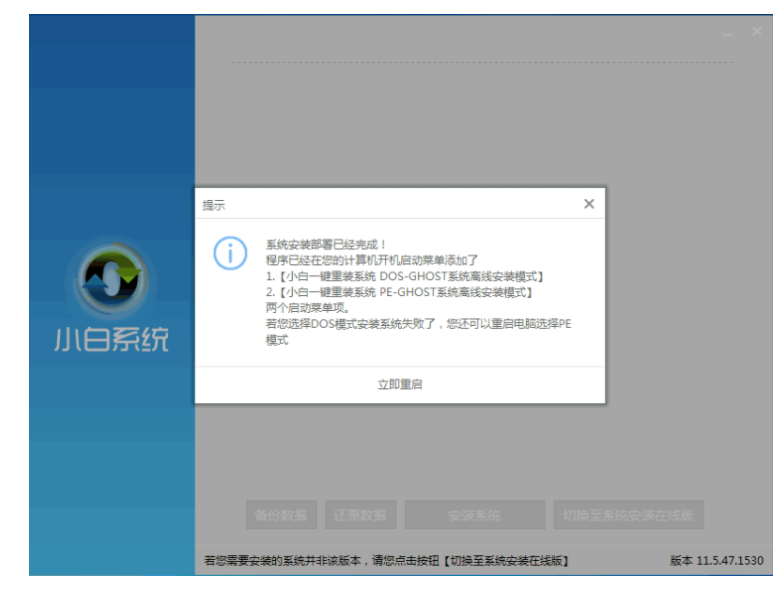Click the 提示 dialog title
782x590 pixels.
click(x=214, y=205)
